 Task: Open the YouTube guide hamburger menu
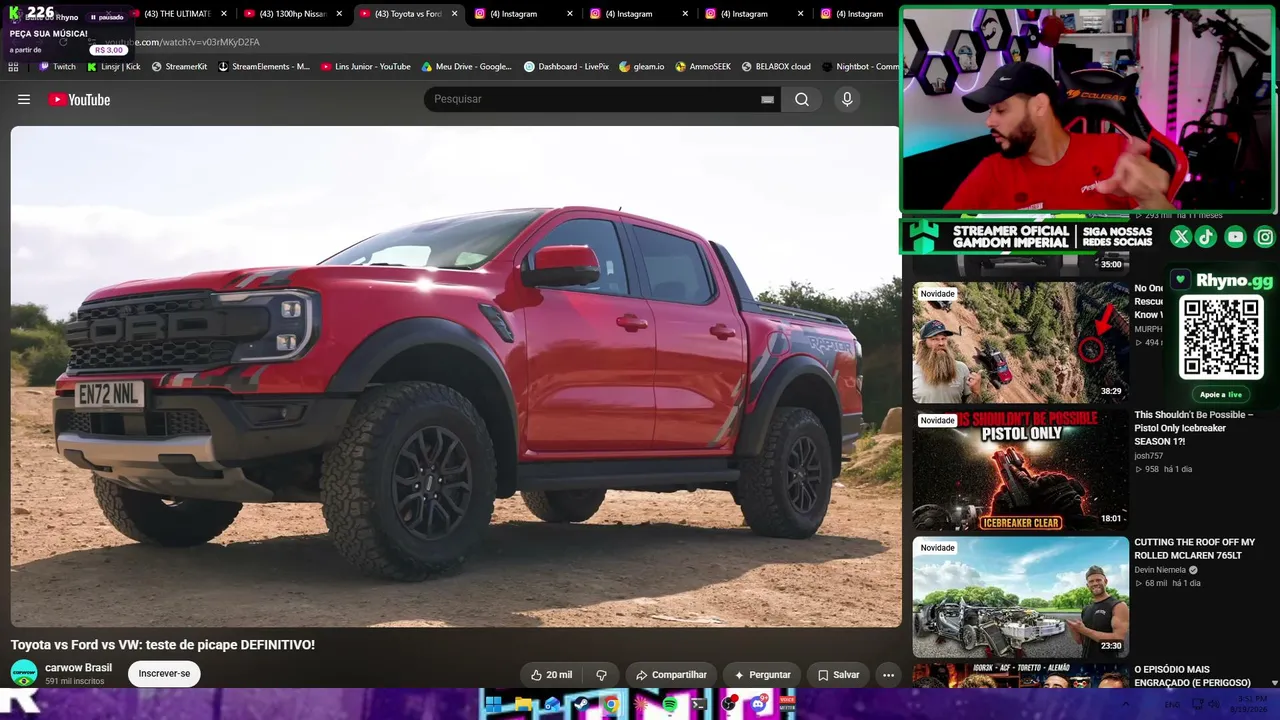pos(24,99)
